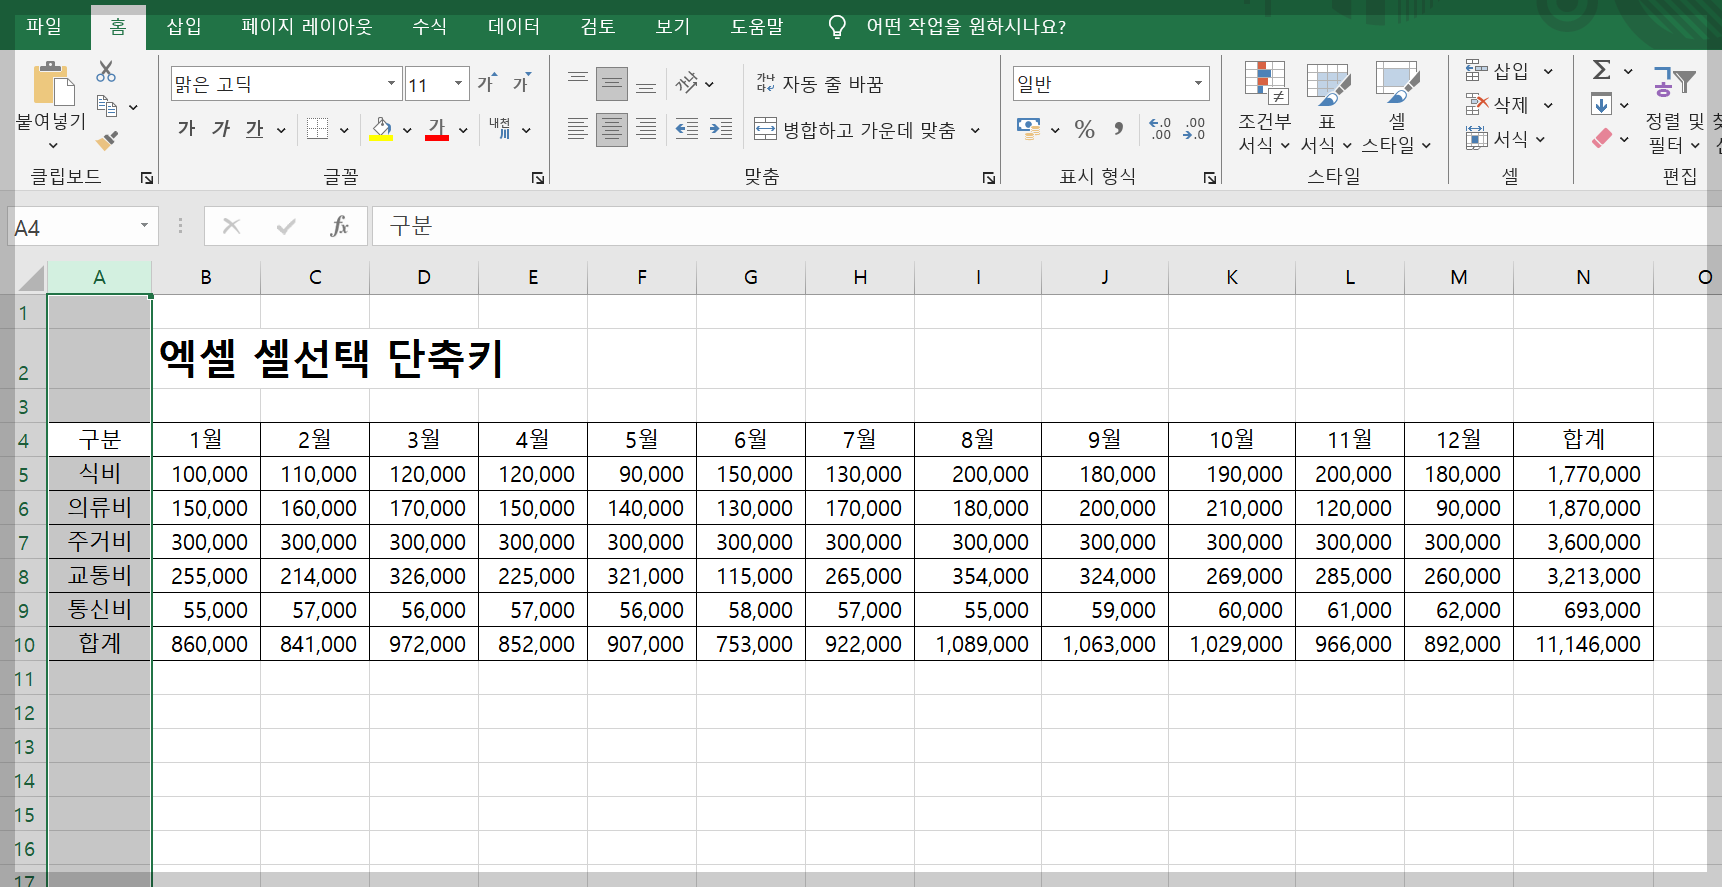The height and width of the screenshot is (887, 1722).
Task: Increase font size with larger 가 icon
Action: tap(487, 83)
